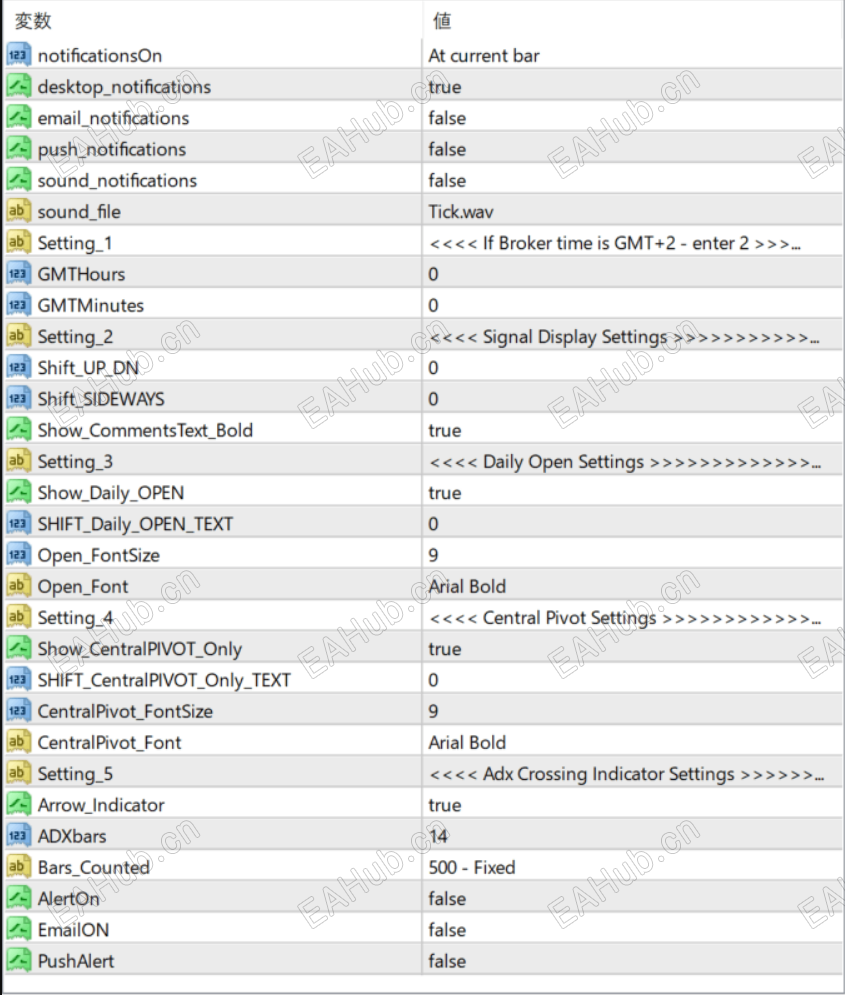The image size is (845, 995).
Task: Click the integer icon beside Open_FontSize
Action: [18, 555]
